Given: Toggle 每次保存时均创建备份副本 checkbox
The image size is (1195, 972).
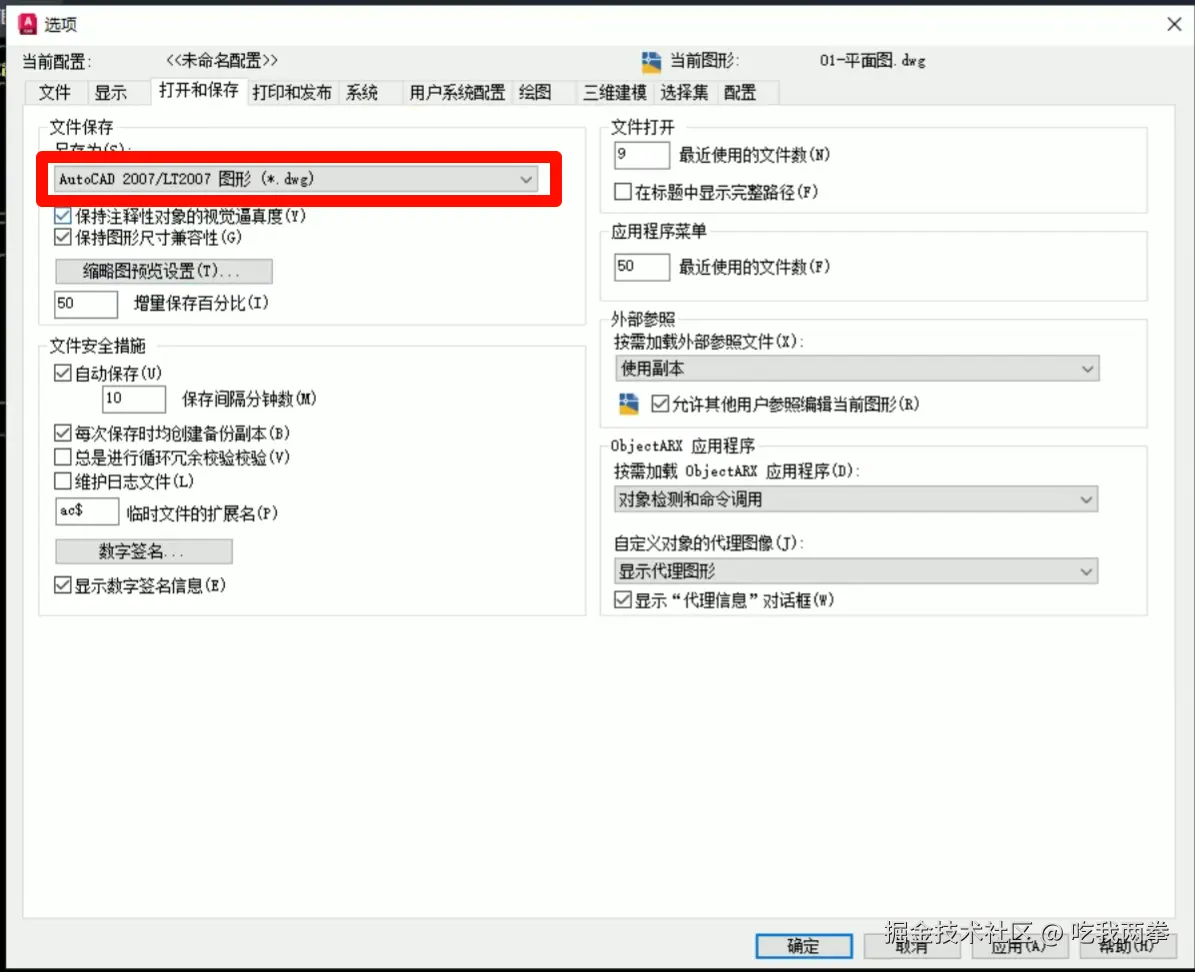Looking at the screenshot, I should point(62,434).
